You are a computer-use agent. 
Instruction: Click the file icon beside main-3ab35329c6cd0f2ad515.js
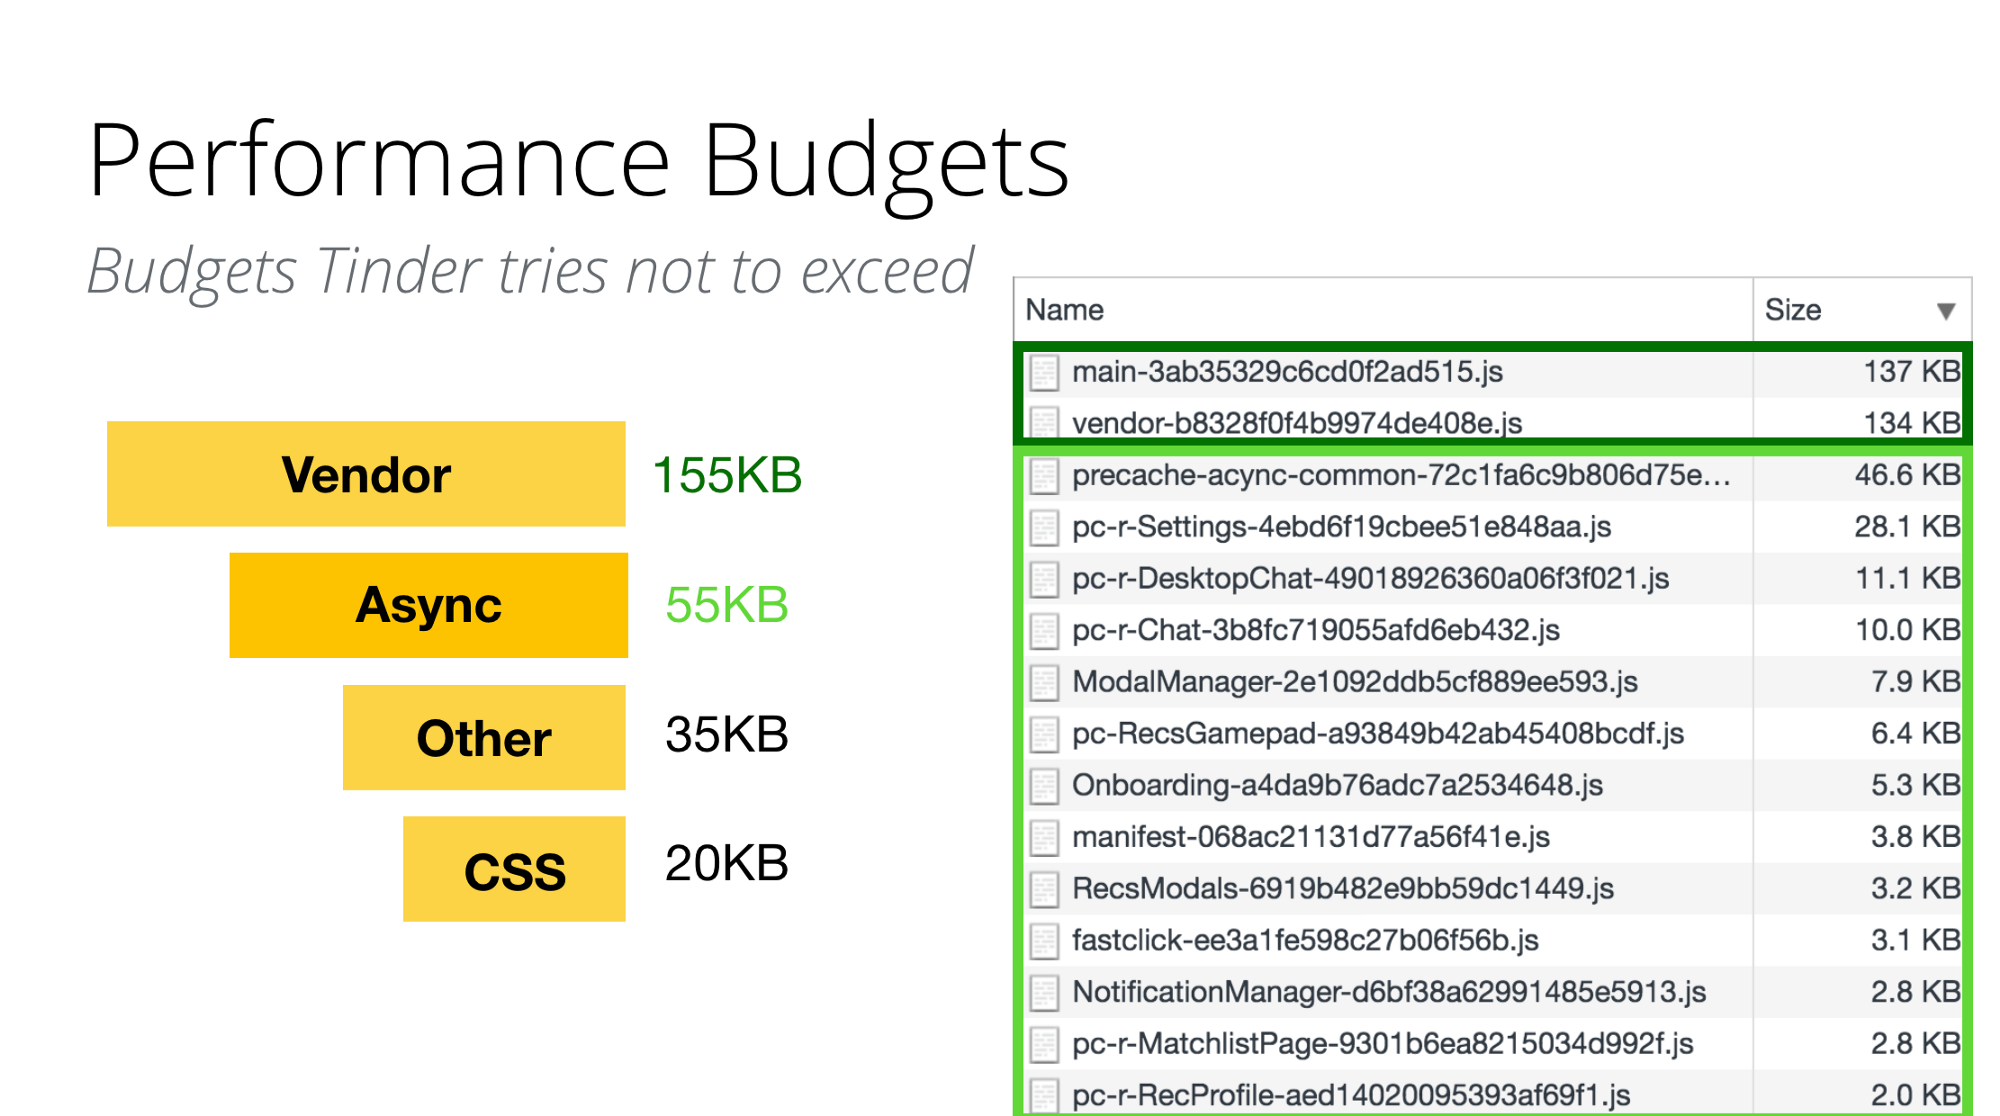pos(1044,372)
